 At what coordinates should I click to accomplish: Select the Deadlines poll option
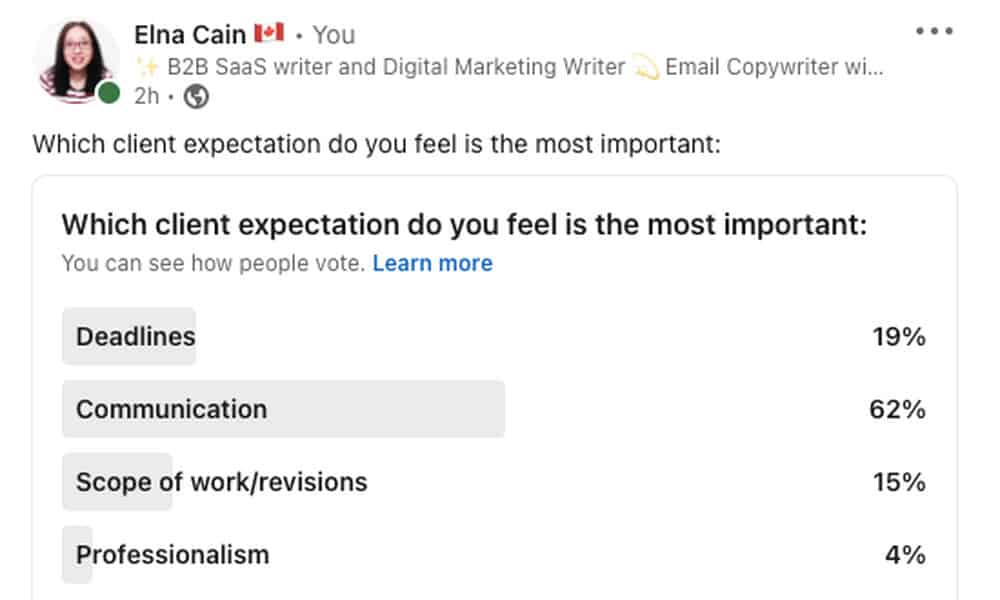coord(136,336)
